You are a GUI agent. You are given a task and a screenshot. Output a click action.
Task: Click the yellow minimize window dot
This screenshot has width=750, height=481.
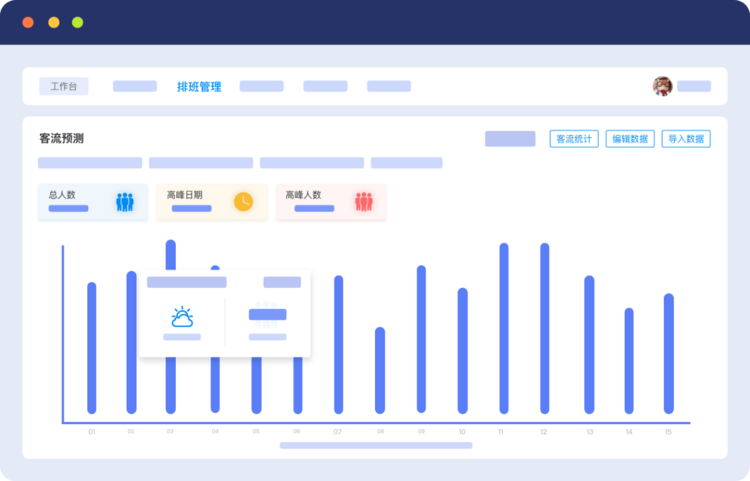pyautogui.click(x=53, y=22)
